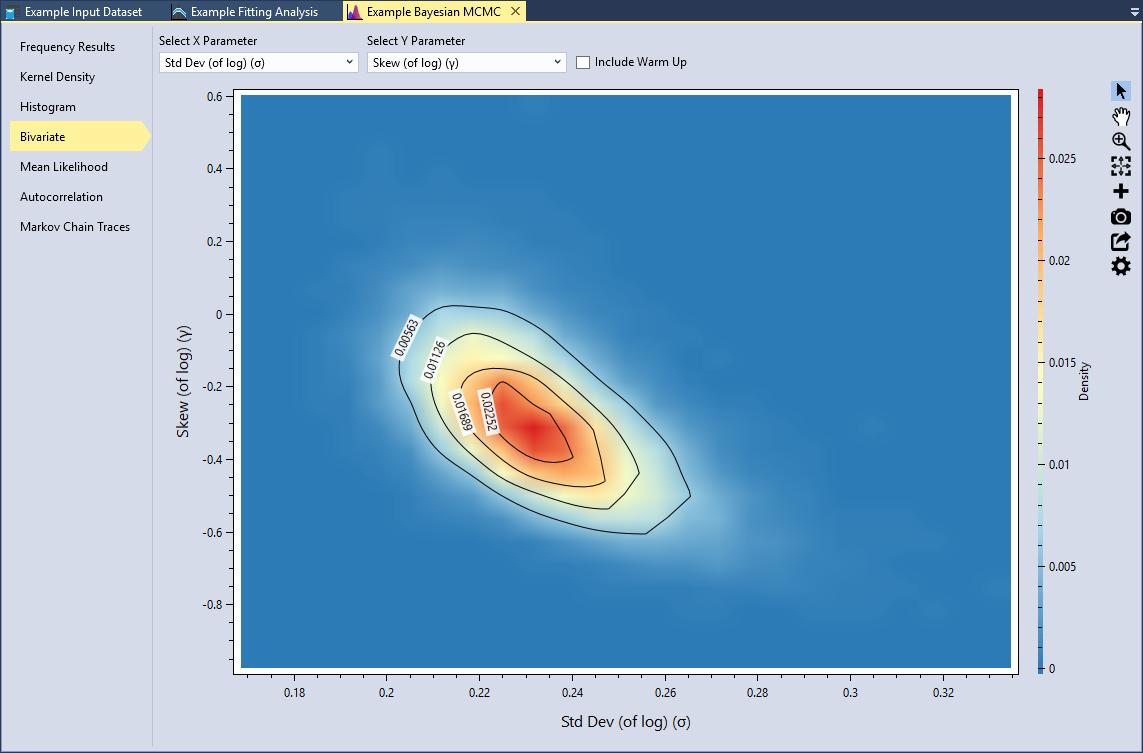Activate the pan hand tool
Screen dimensions: 1143x753
1121,116
